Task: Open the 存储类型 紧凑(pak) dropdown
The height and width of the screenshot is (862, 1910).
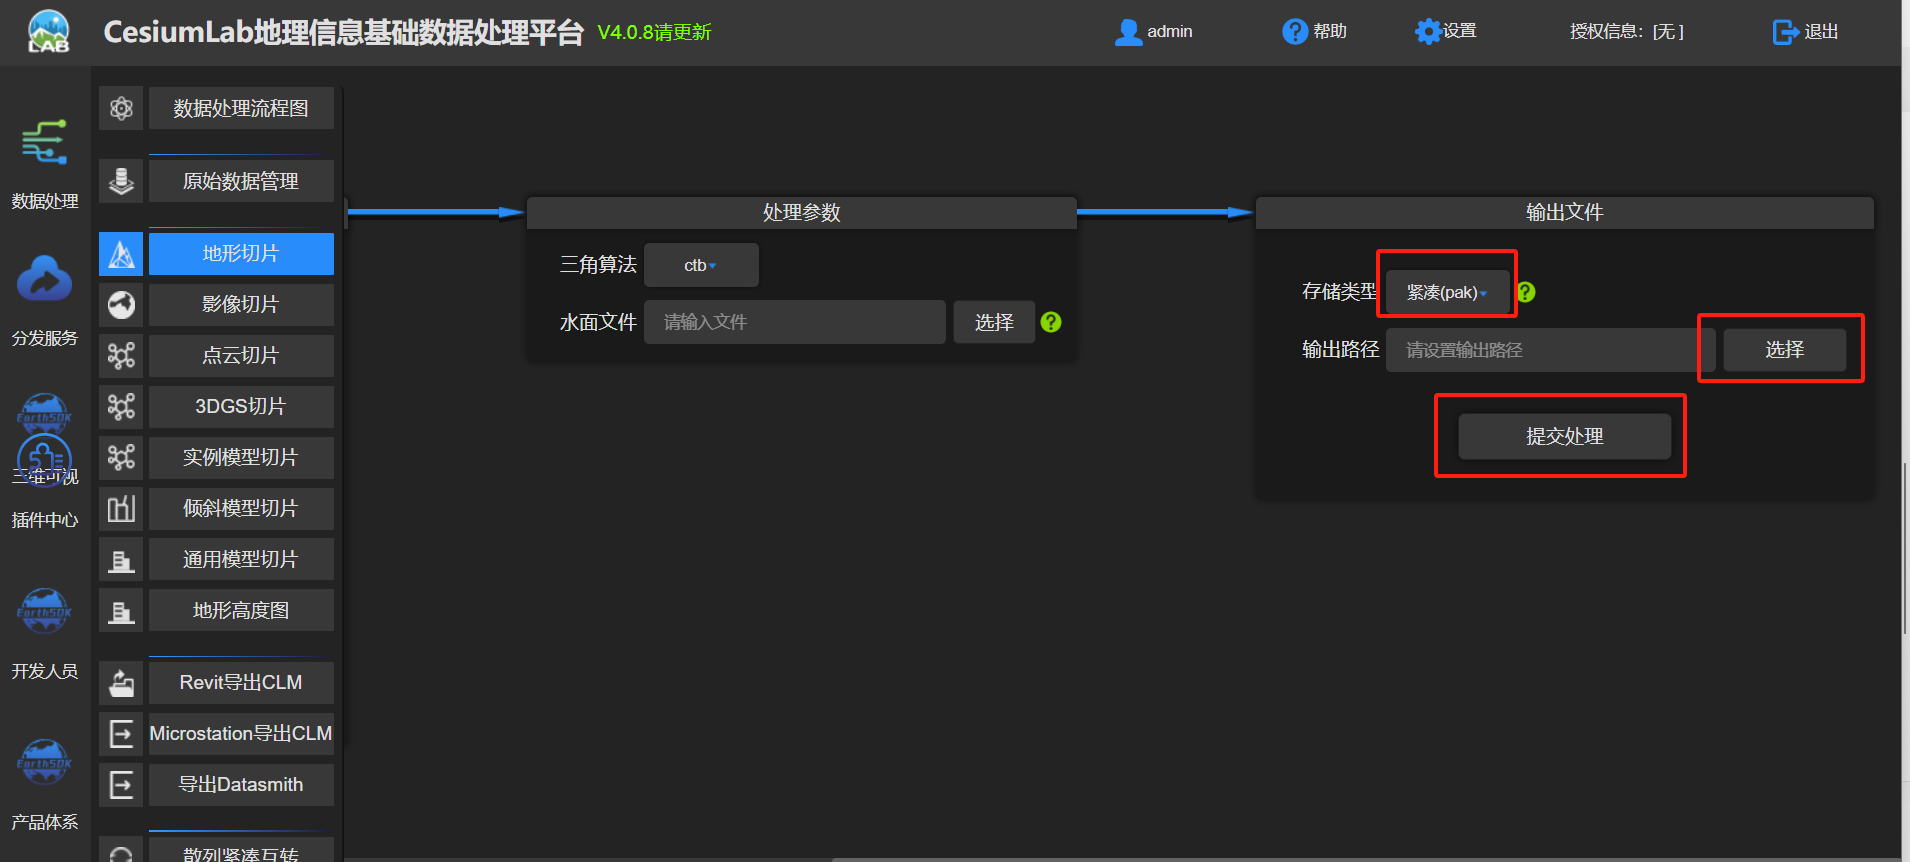Action: coord(1447,292)
